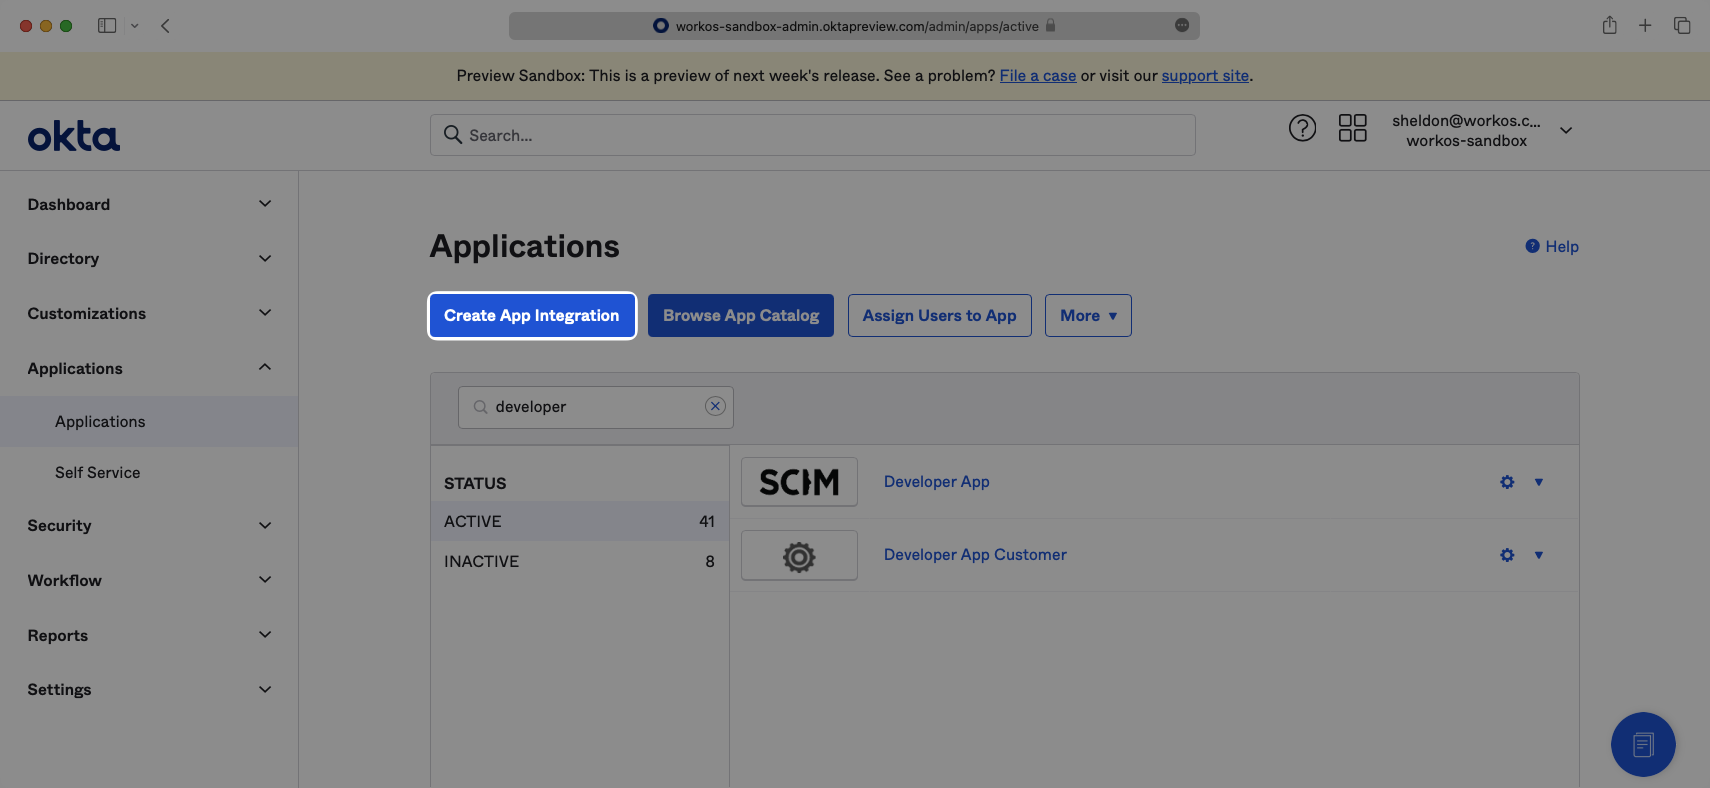Image resolution: width=1710 pixels, height=788 pixels.
Task: Open the Developer App Customer link
Action: click(x=975, y=555)
